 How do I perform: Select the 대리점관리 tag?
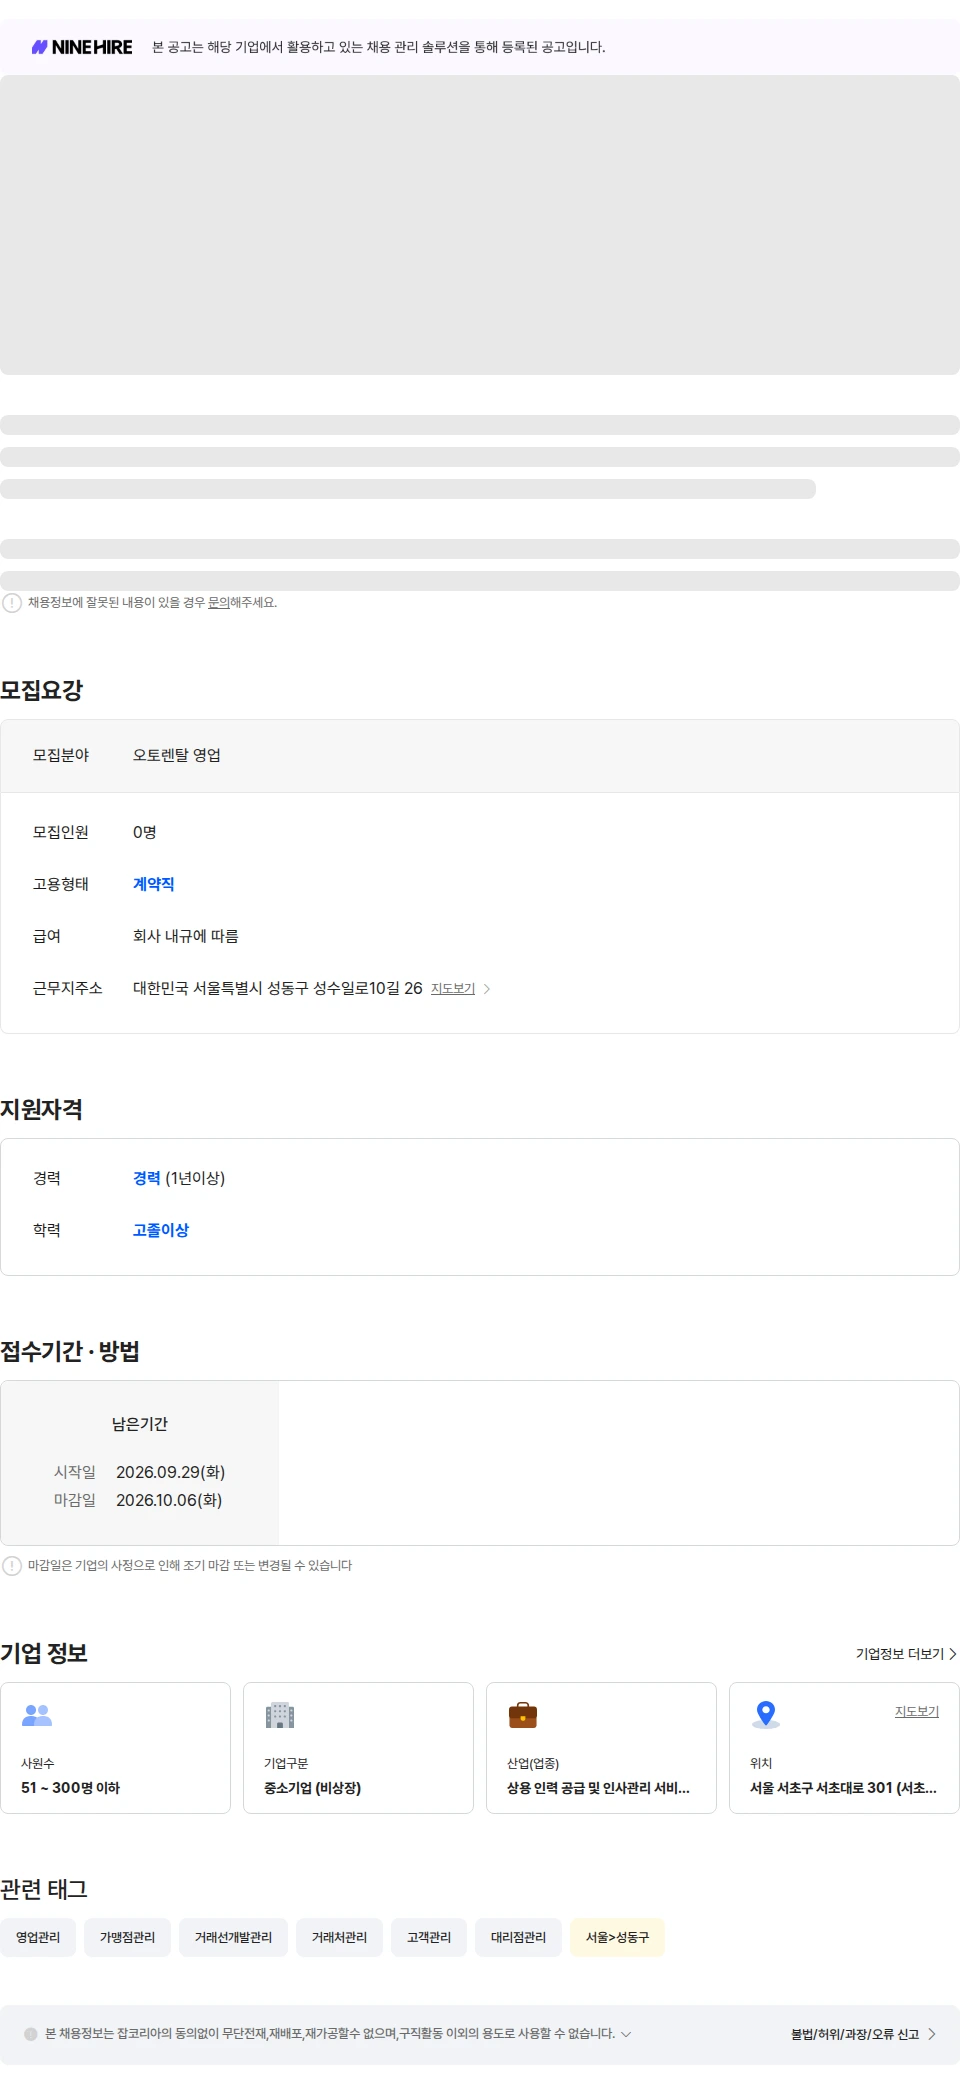518,1937
